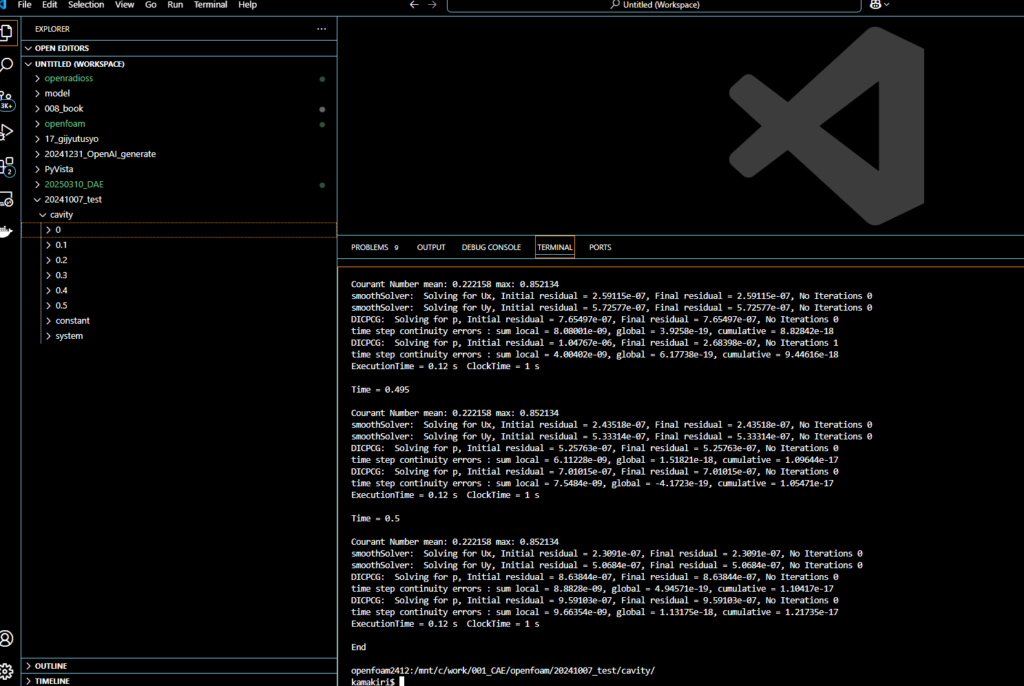Open the Remote Explorer view
Viewport: 1024px width, 686px height.
click(x=8, y=198)
